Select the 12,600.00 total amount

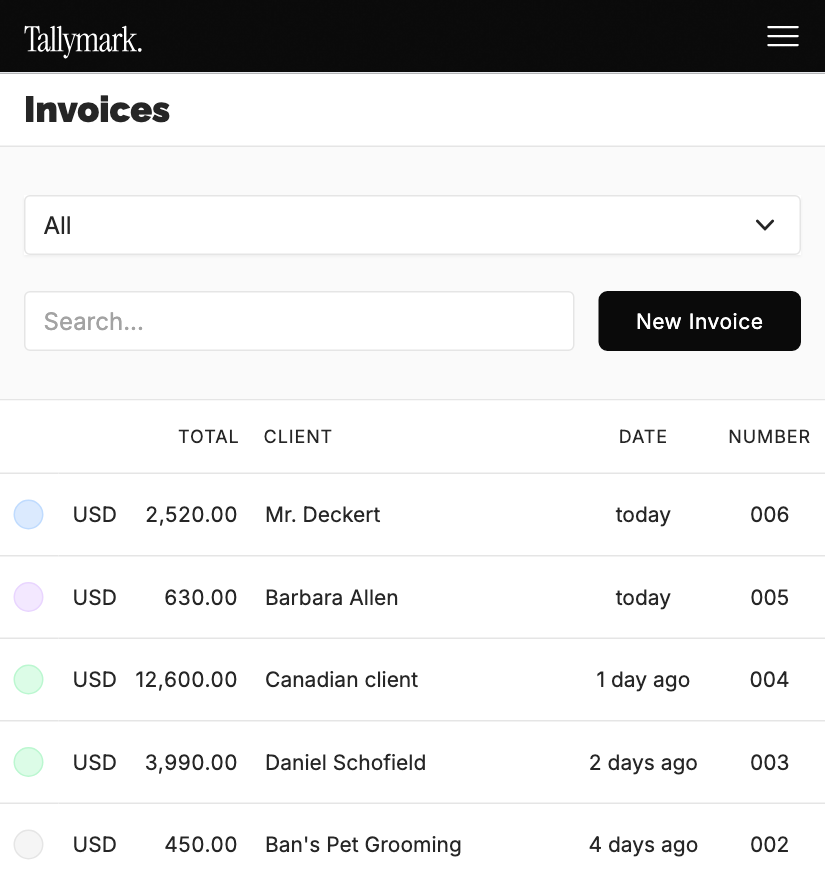pos(186,680)
